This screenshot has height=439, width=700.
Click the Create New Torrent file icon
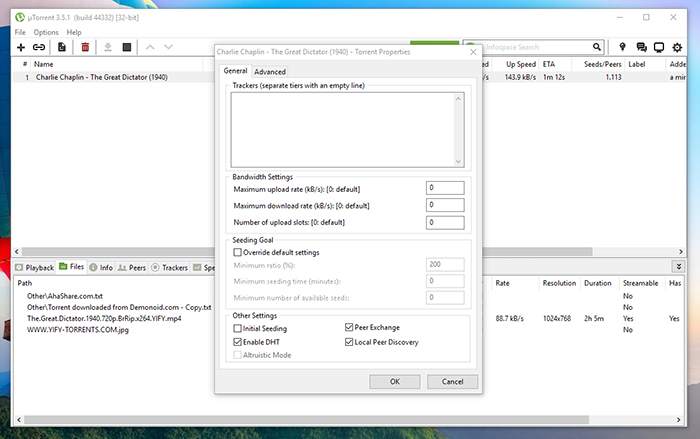click(62, 47)
